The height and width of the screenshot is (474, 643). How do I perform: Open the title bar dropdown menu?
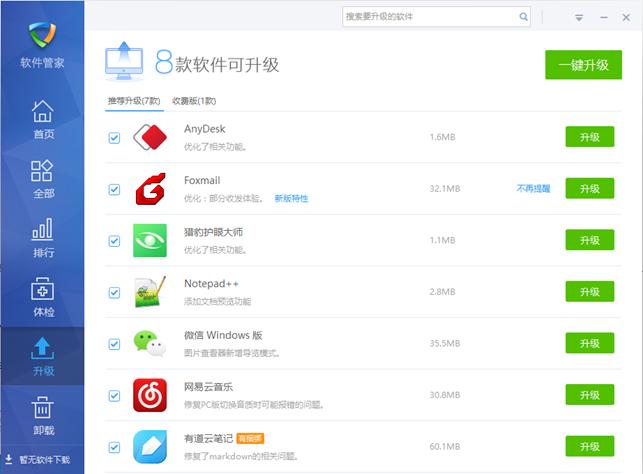pos(579,18)
